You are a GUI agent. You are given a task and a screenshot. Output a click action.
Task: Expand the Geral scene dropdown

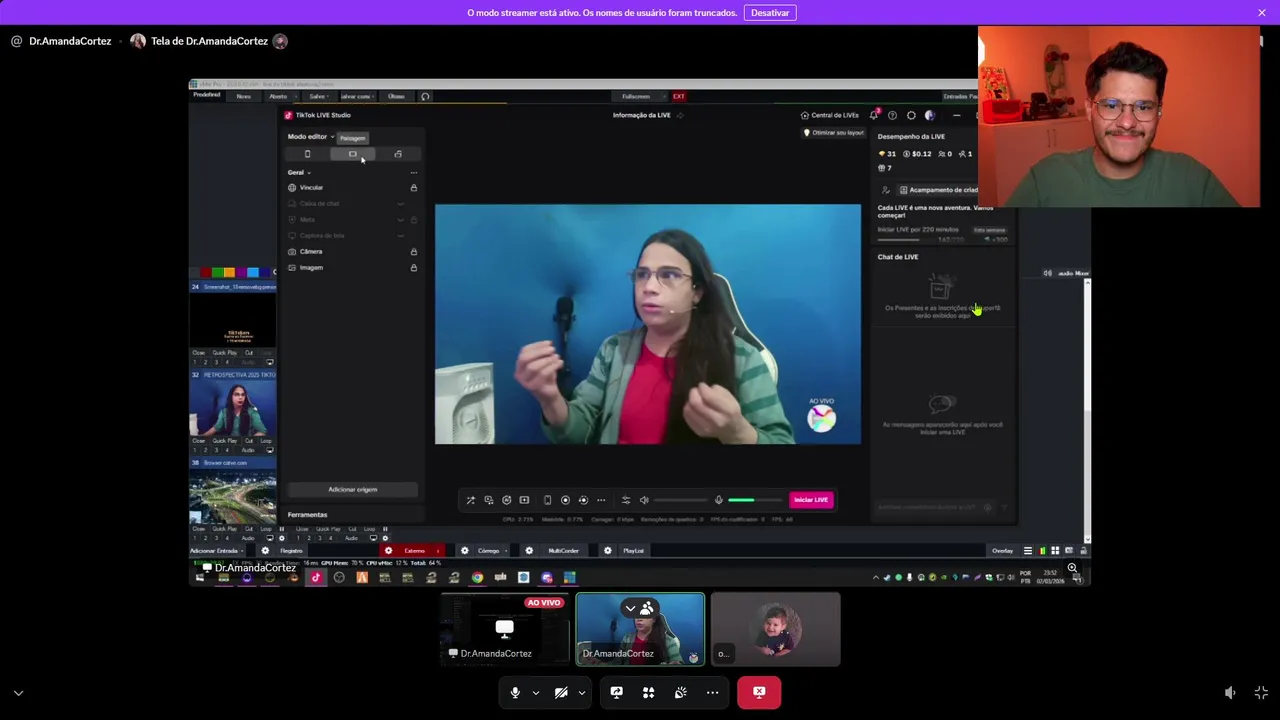299,172
